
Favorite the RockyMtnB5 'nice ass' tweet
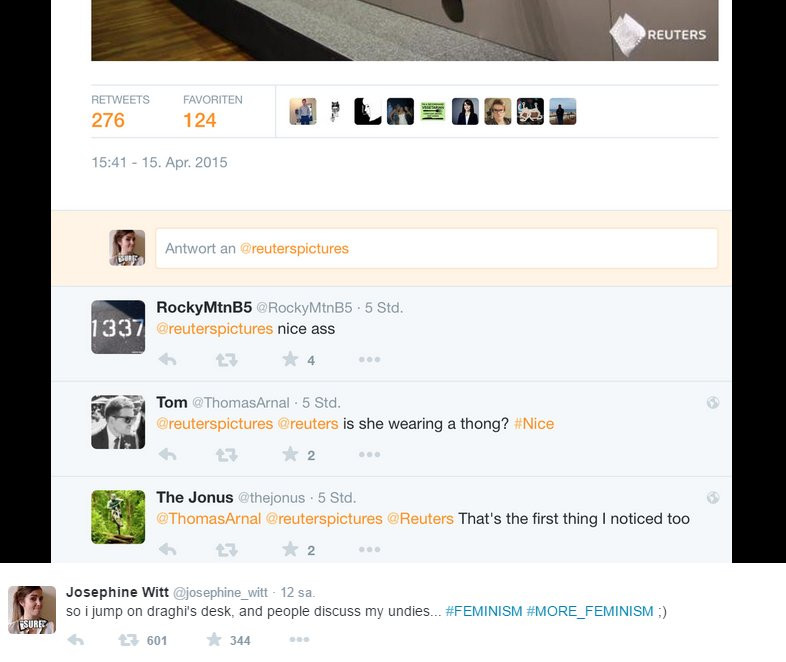pos(290,359)
